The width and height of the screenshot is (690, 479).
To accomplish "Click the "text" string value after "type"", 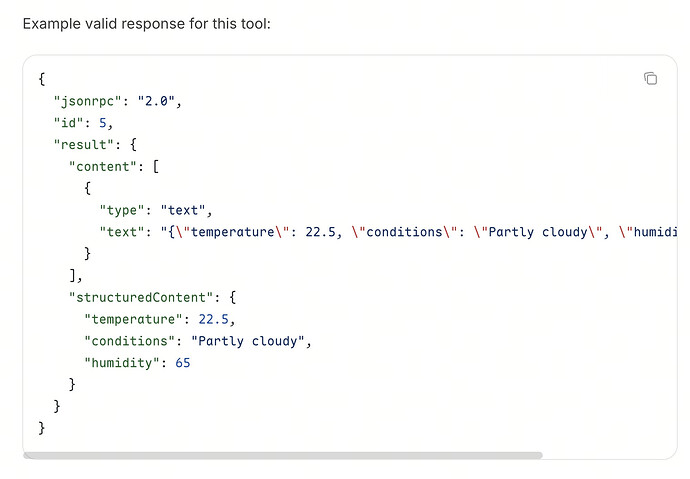I will tap(183, 210).
